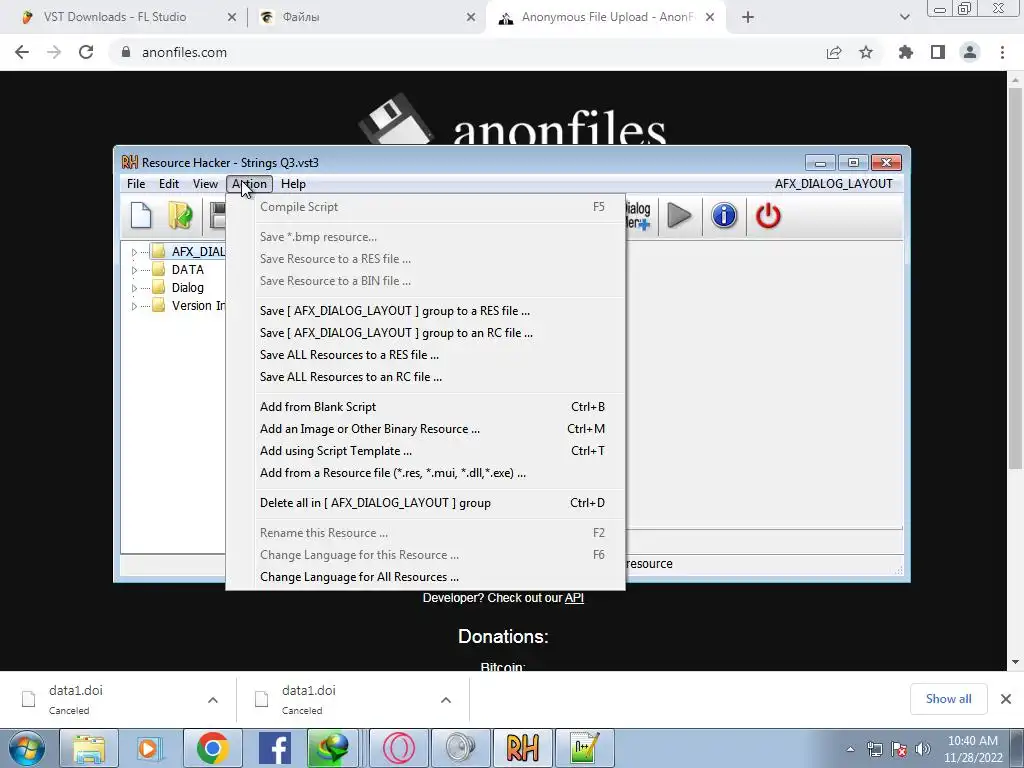Click the Compile/Run green play toolbar icon

(x=679, y=216)
